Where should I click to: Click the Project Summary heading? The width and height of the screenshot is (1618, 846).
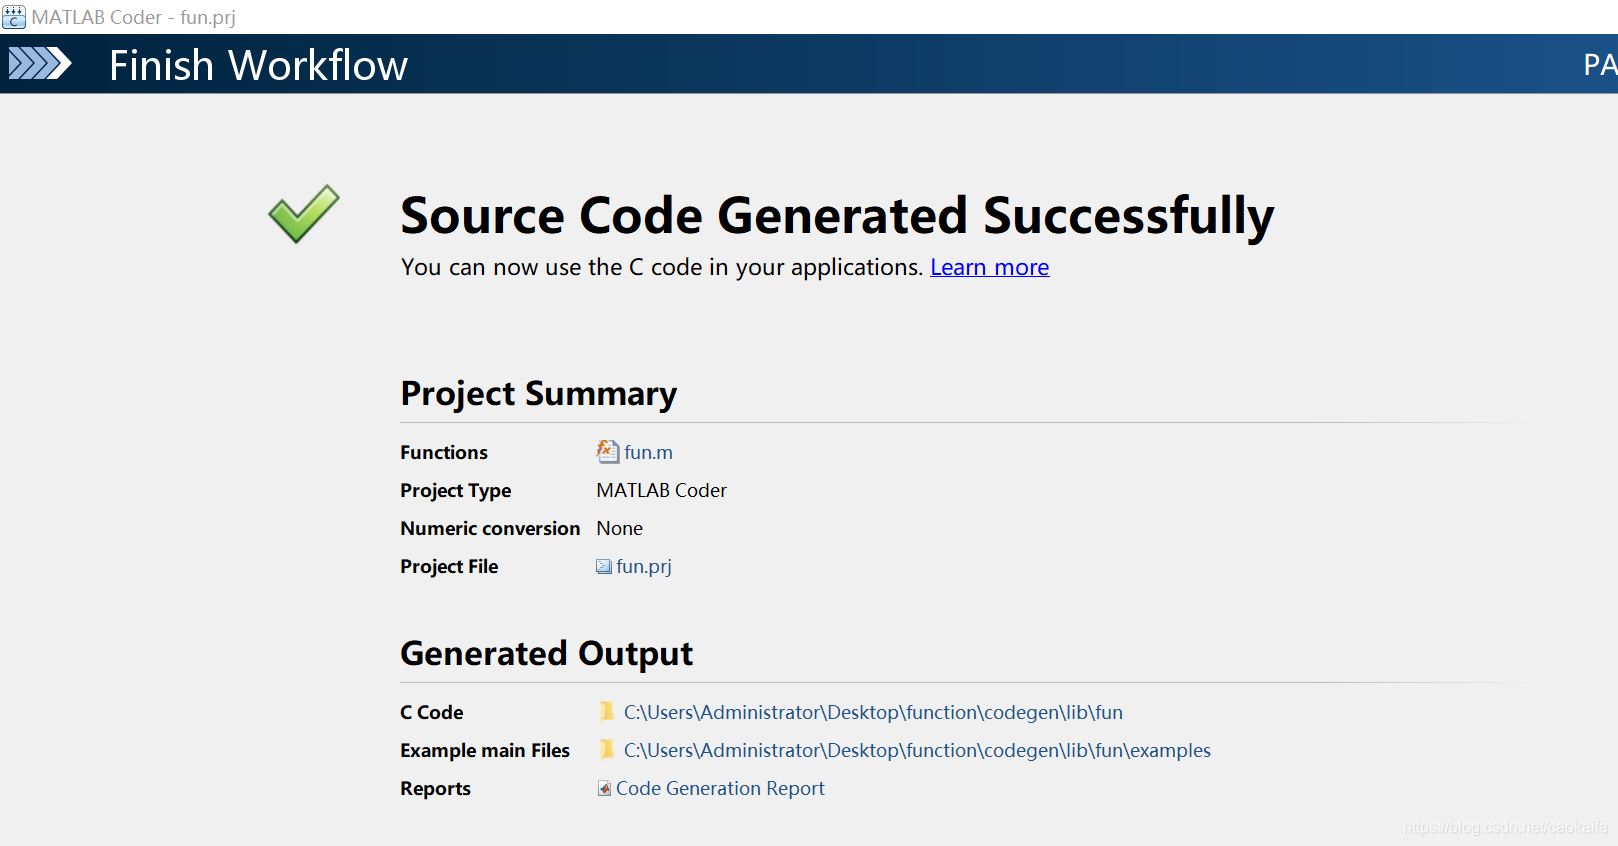pos(538,393)
